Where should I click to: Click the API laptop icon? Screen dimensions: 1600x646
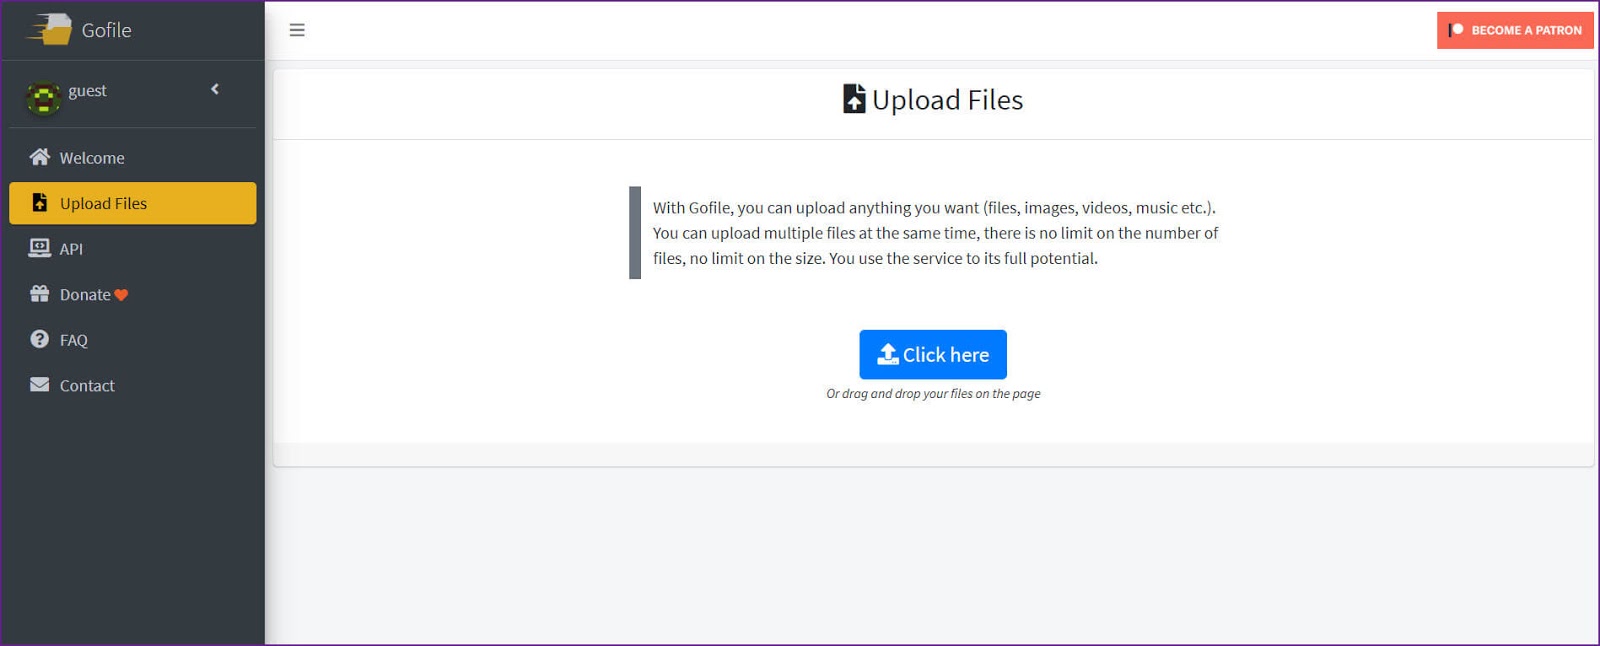tap(39, 248)
